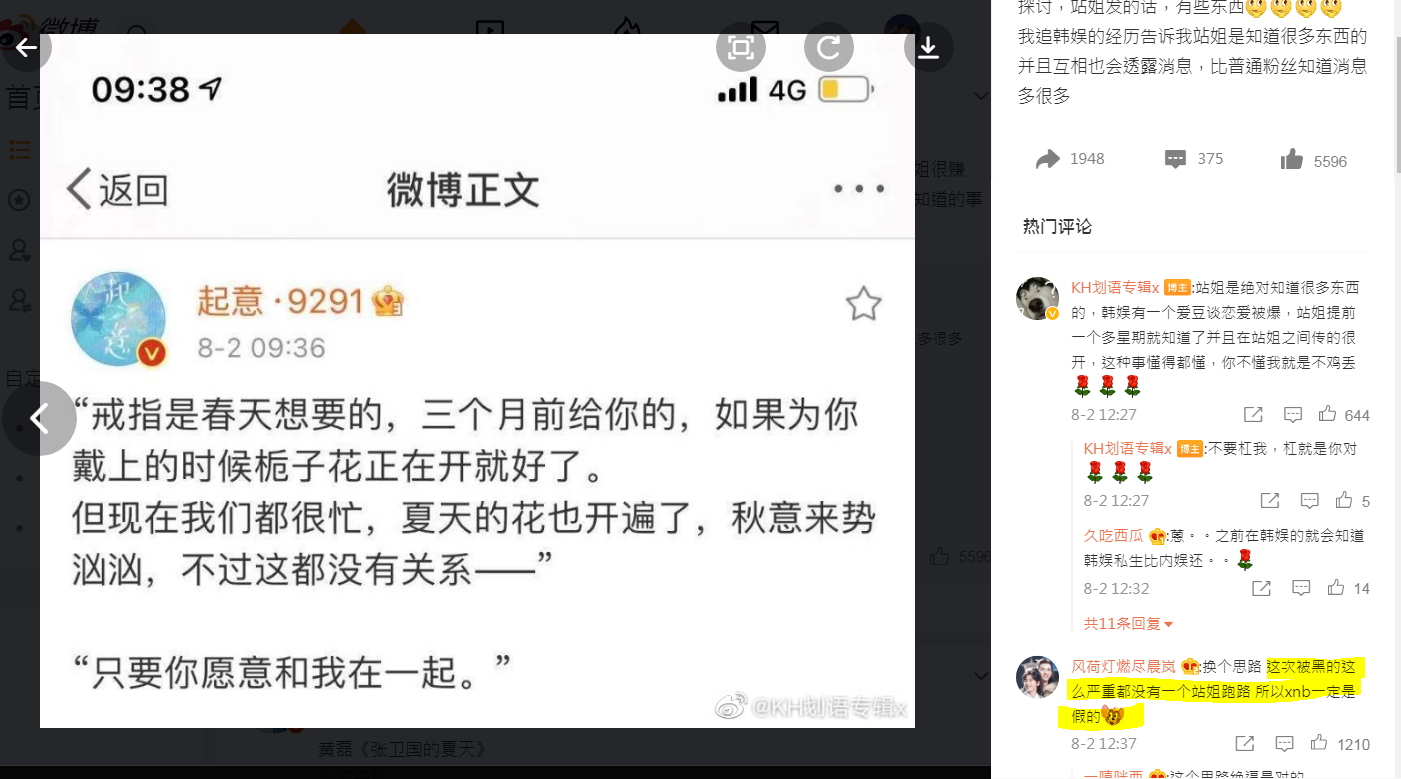Click the repost icon showing 1948
The height and width of the screenshot is (779, 1401).
coord(1048,159)
